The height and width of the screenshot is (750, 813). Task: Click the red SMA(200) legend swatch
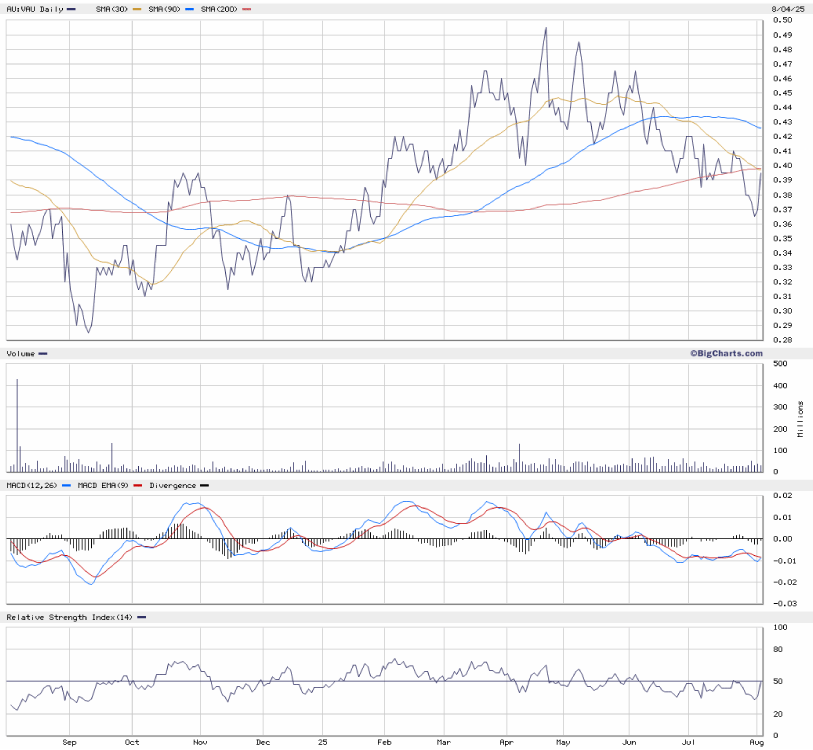(x=247, y=9)
